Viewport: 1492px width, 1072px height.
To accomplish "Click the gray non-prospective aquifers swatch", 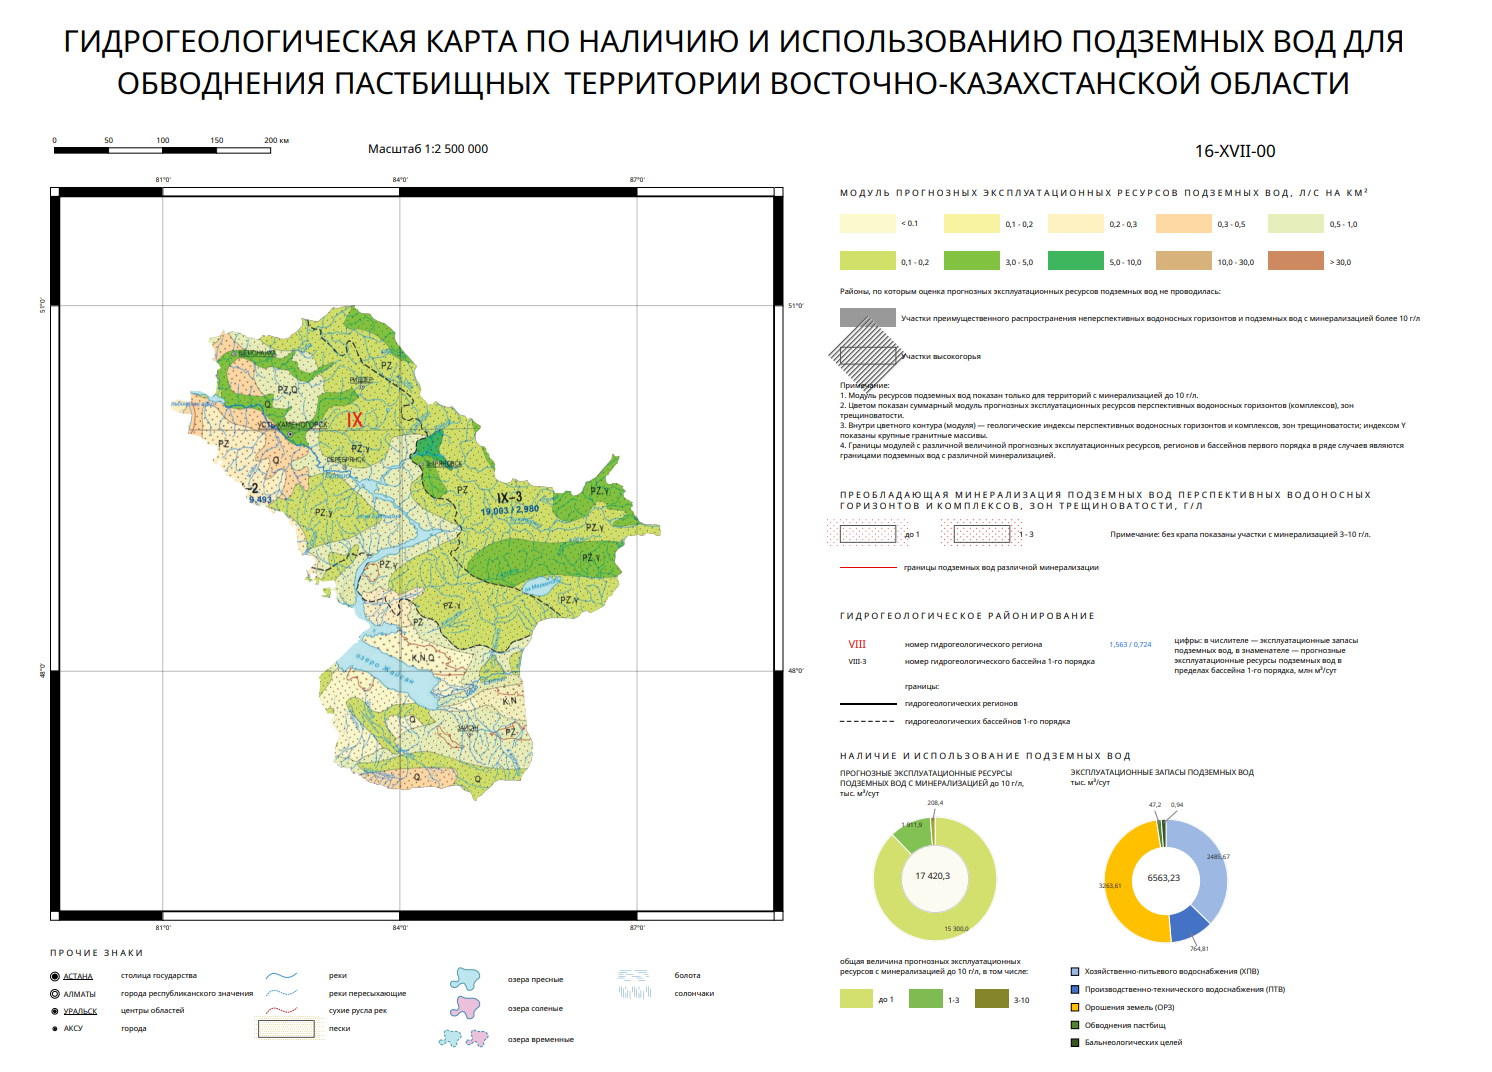I will coord(867,318).
